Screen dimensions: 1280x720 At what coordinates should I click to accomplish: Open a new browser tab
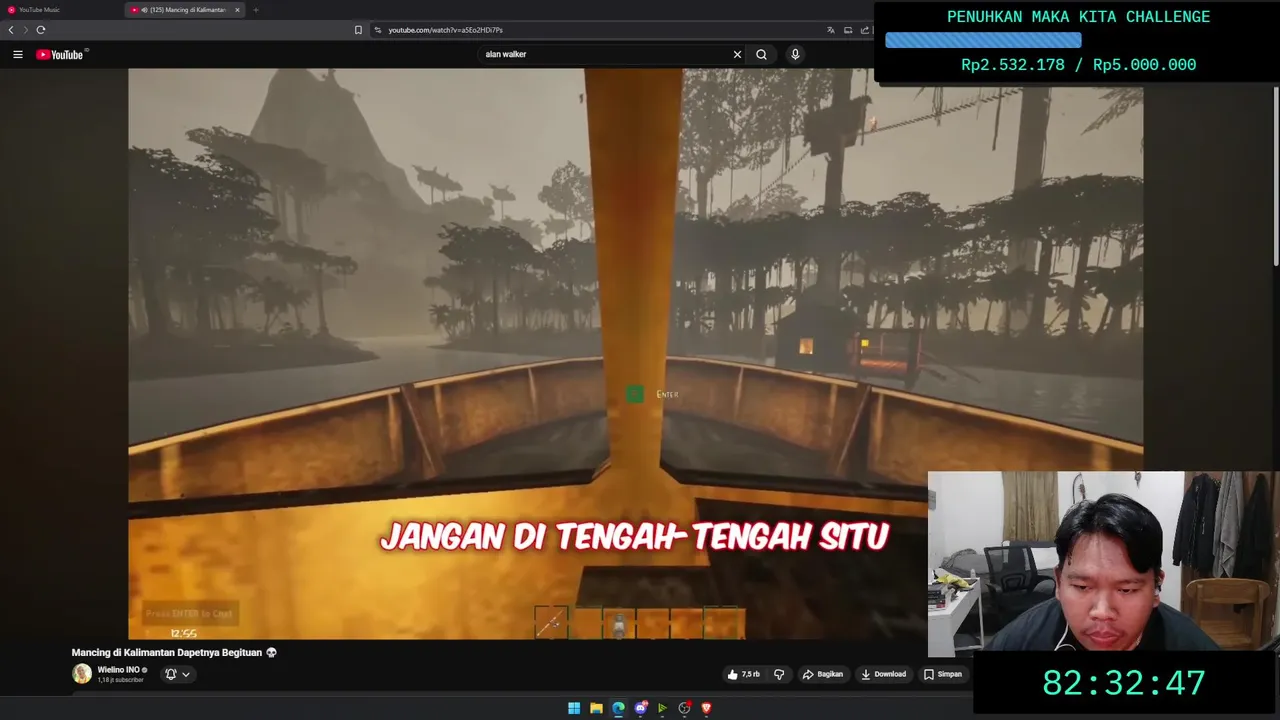click(256, 10)
